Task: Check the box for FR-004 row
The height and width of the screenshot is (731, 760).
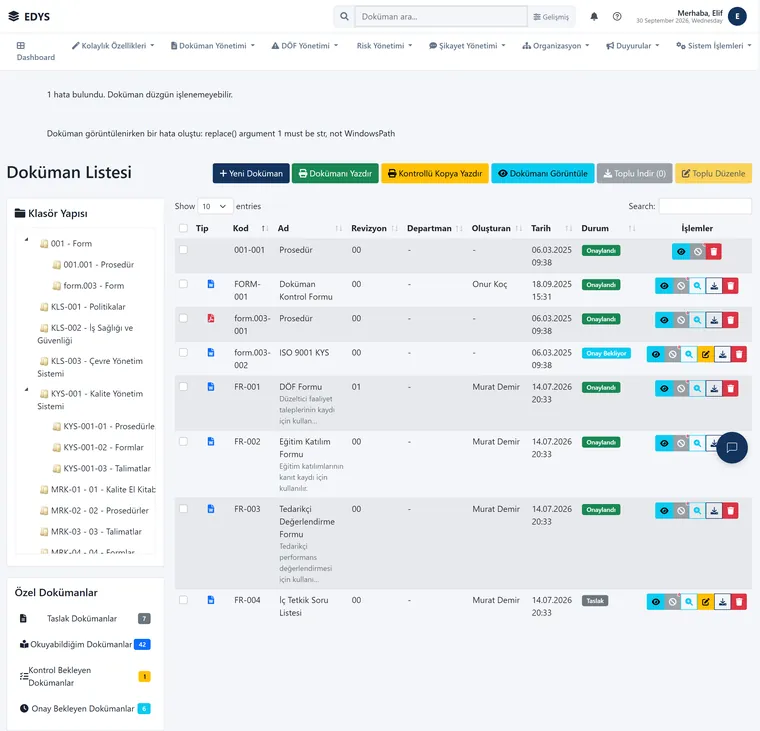Action: coord(183,600)
